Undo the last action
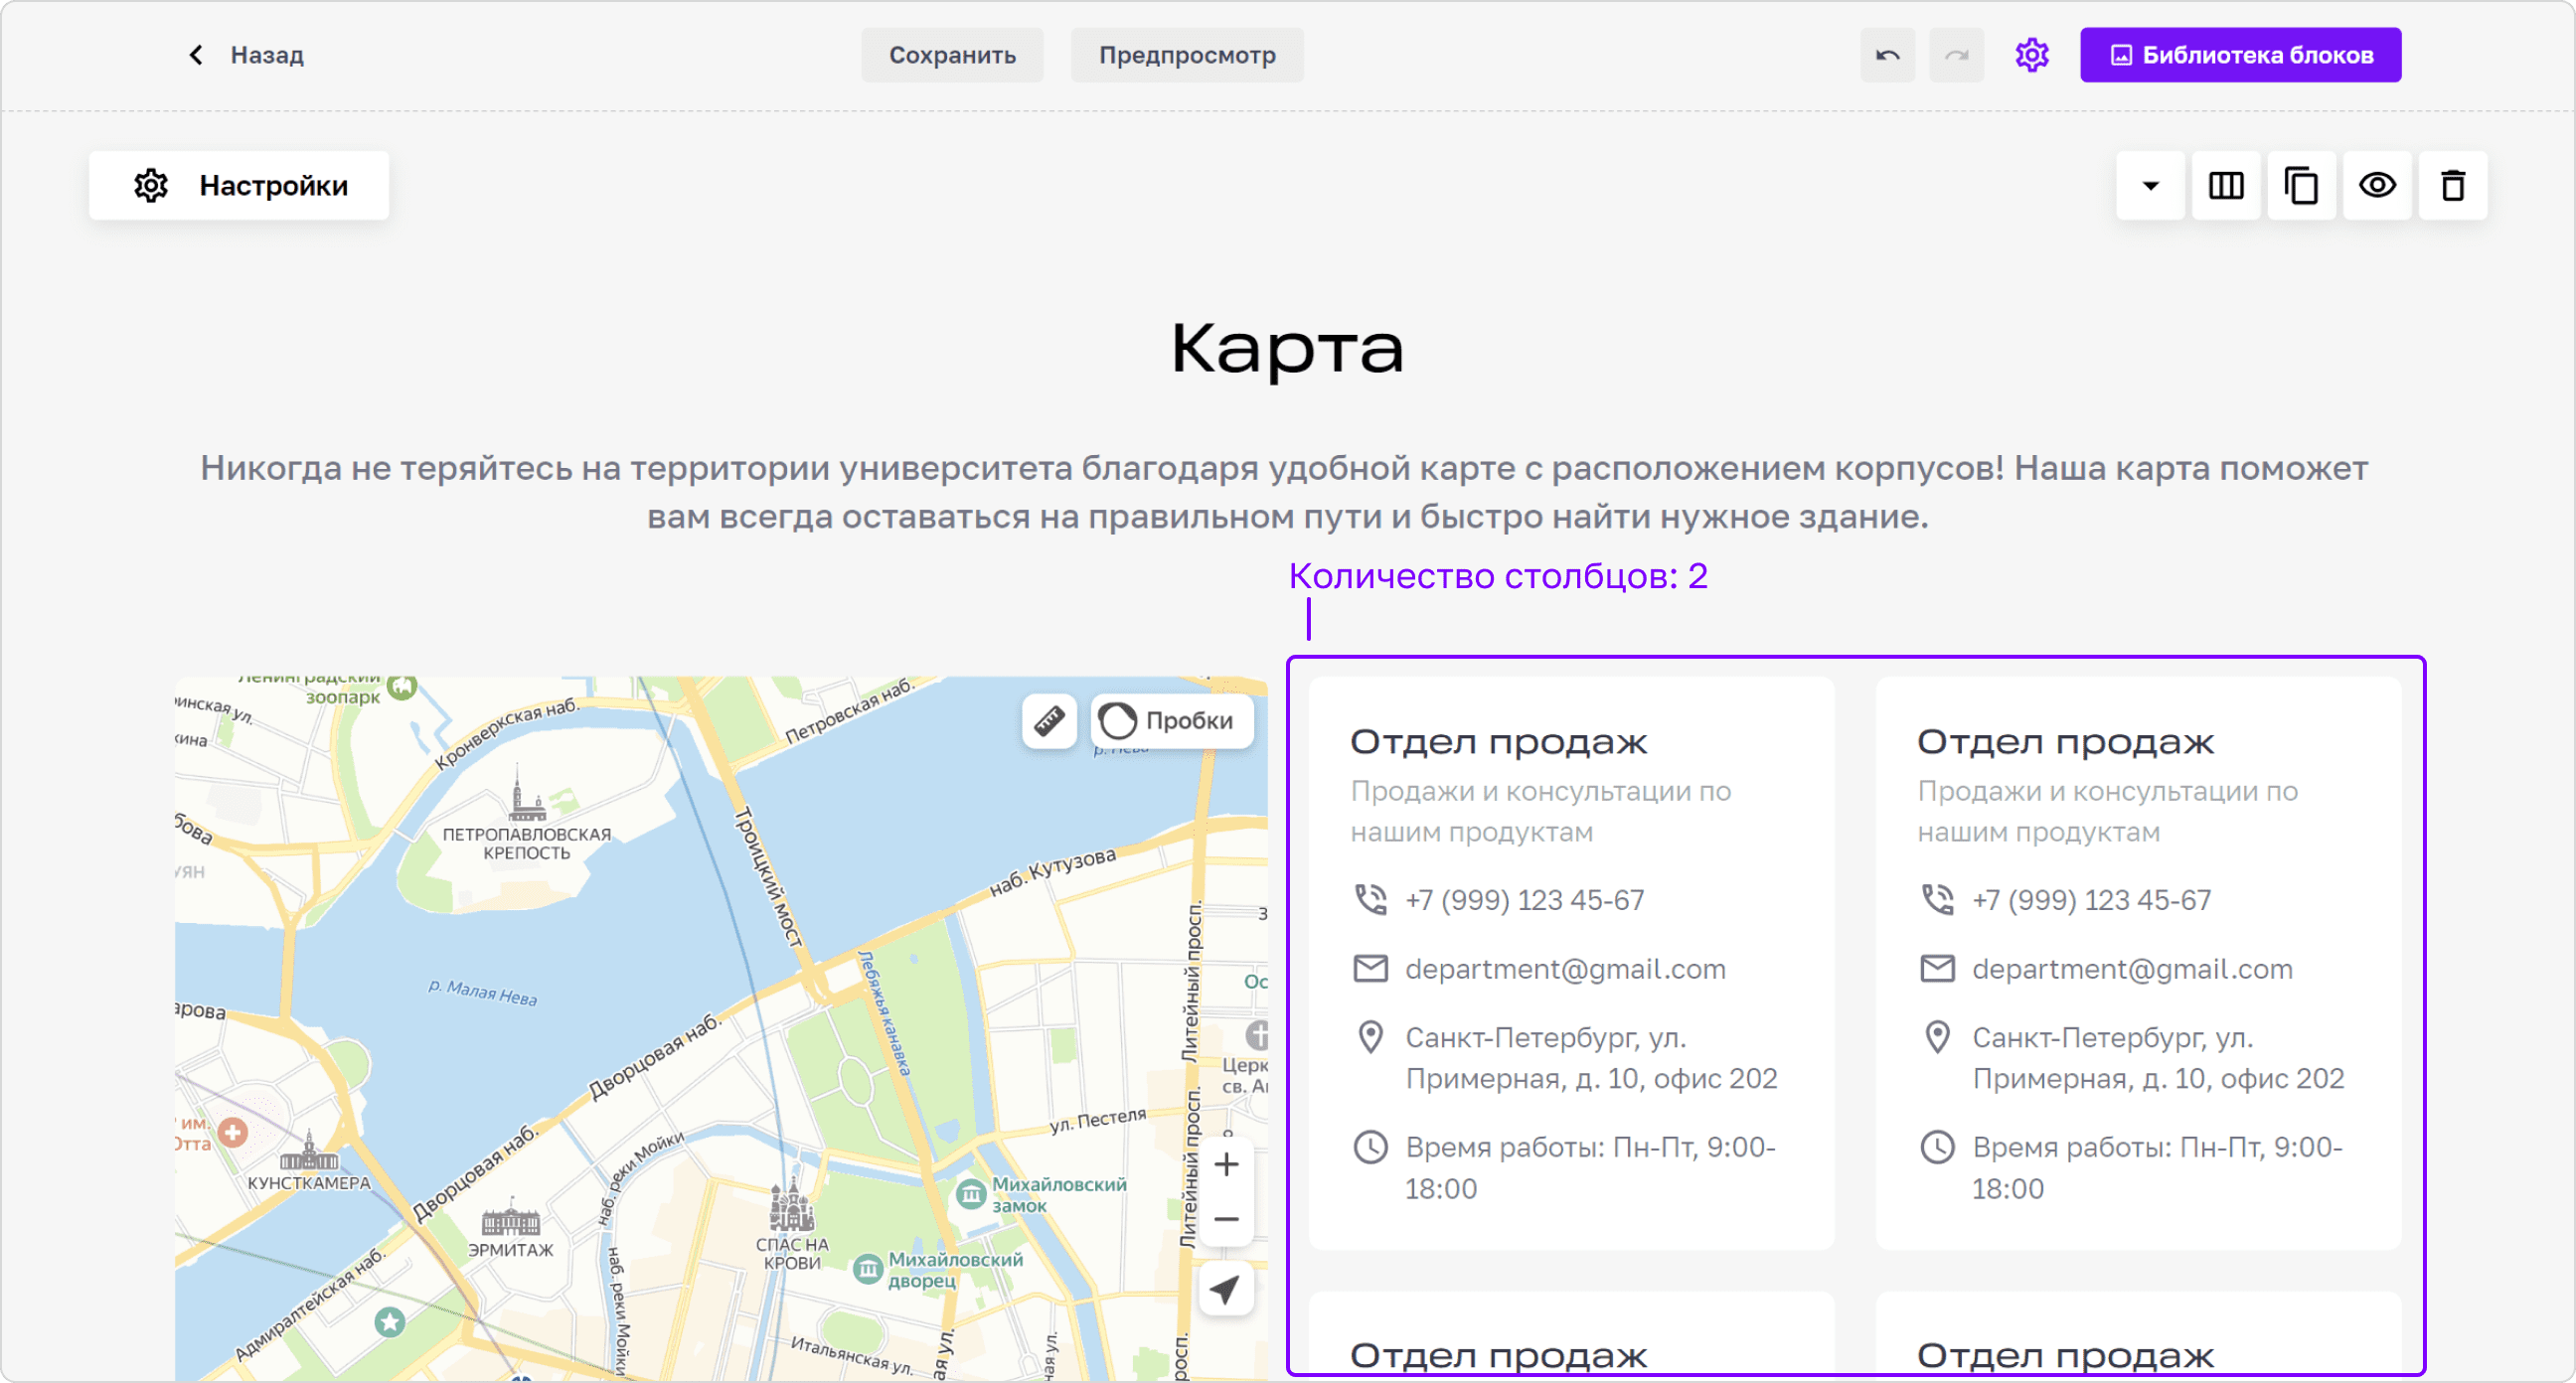Screen dimensions: 2576x1383 [x=1887, y=55]
